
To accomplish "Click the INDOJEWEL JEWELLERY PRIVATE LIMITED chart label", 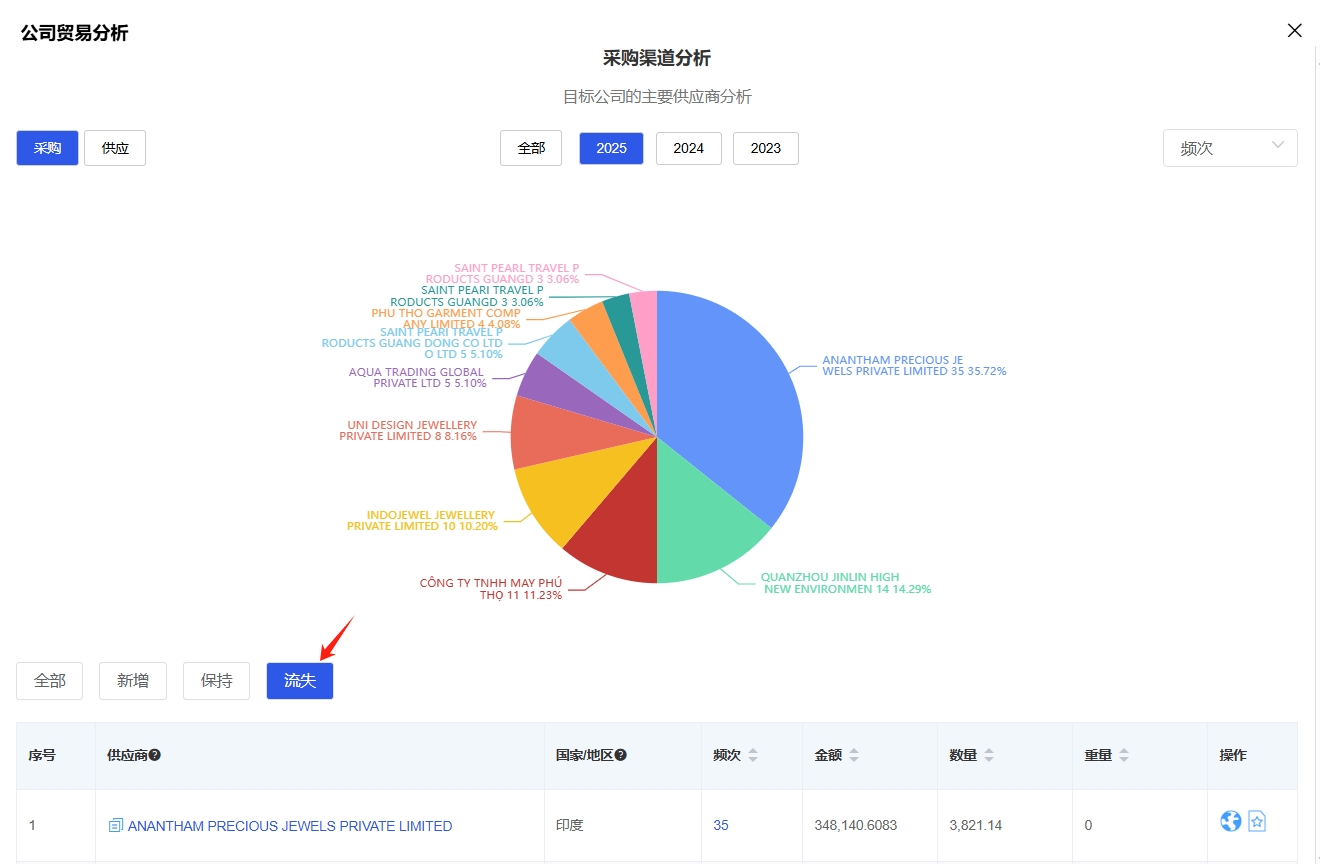I will point(422,520).
